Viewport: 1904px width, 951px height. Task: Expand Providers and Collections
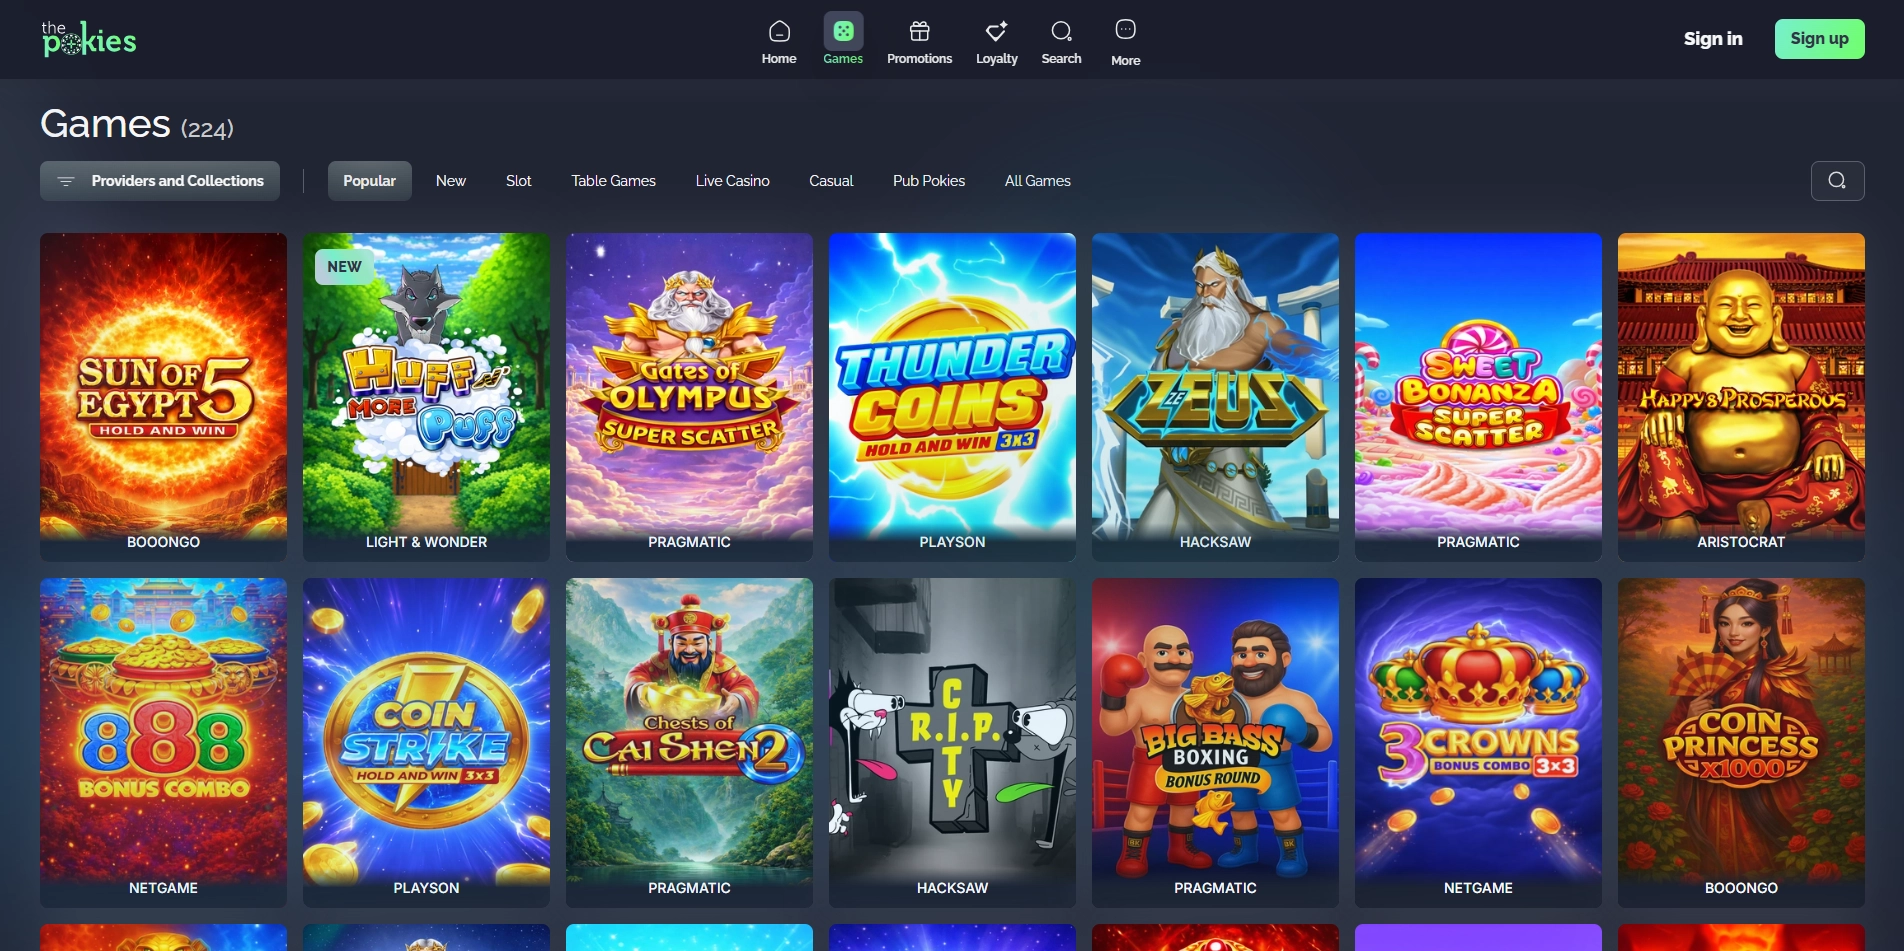pyautogui.click(x=159, y=181)
